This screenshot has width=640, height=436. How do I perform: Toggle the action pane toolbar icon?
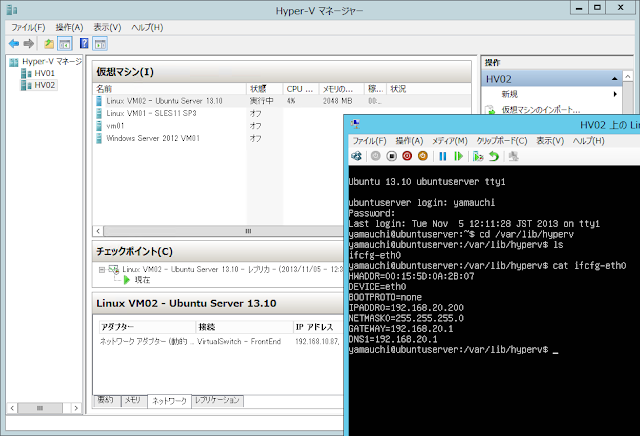click(100, 43)
